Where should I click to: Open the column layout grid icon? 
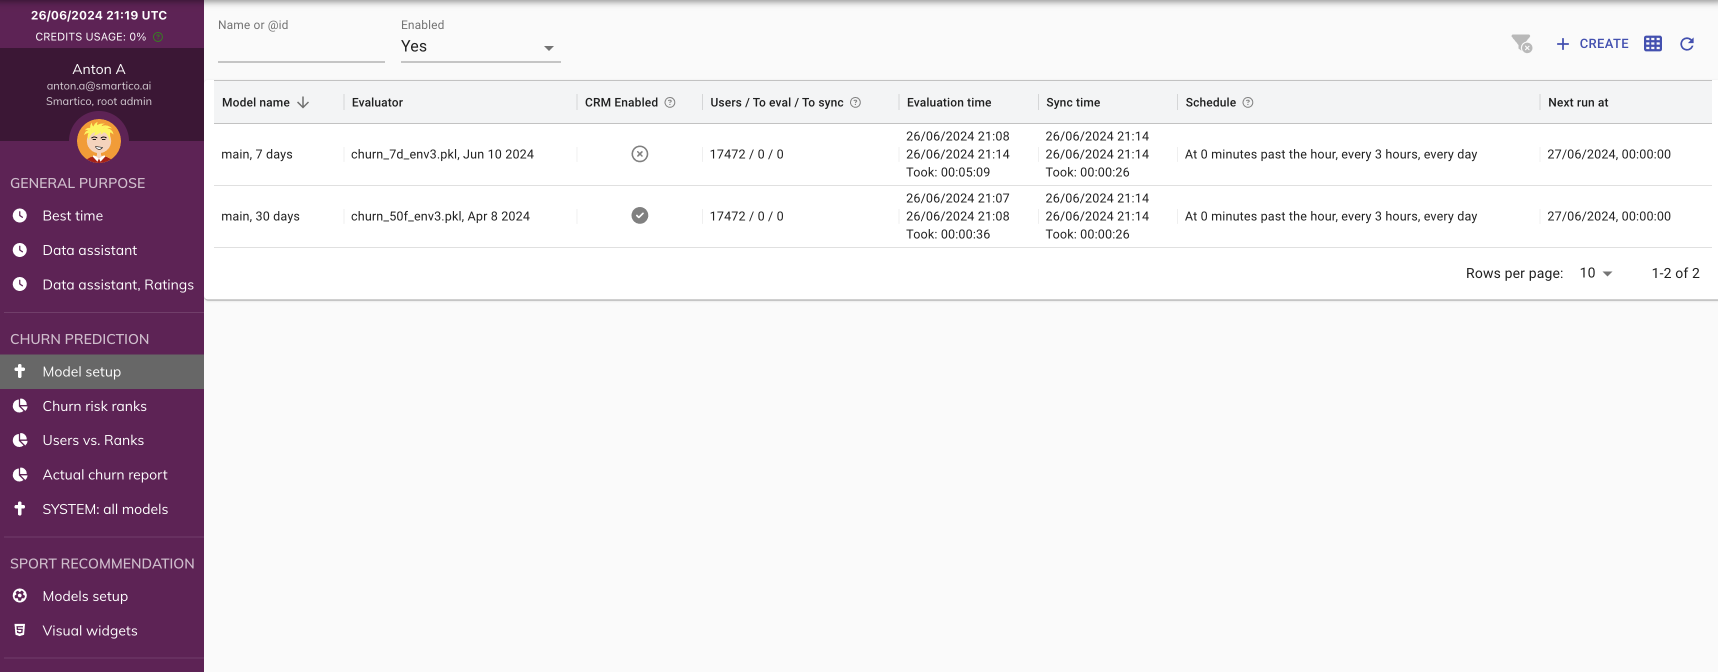point(1653,44)
